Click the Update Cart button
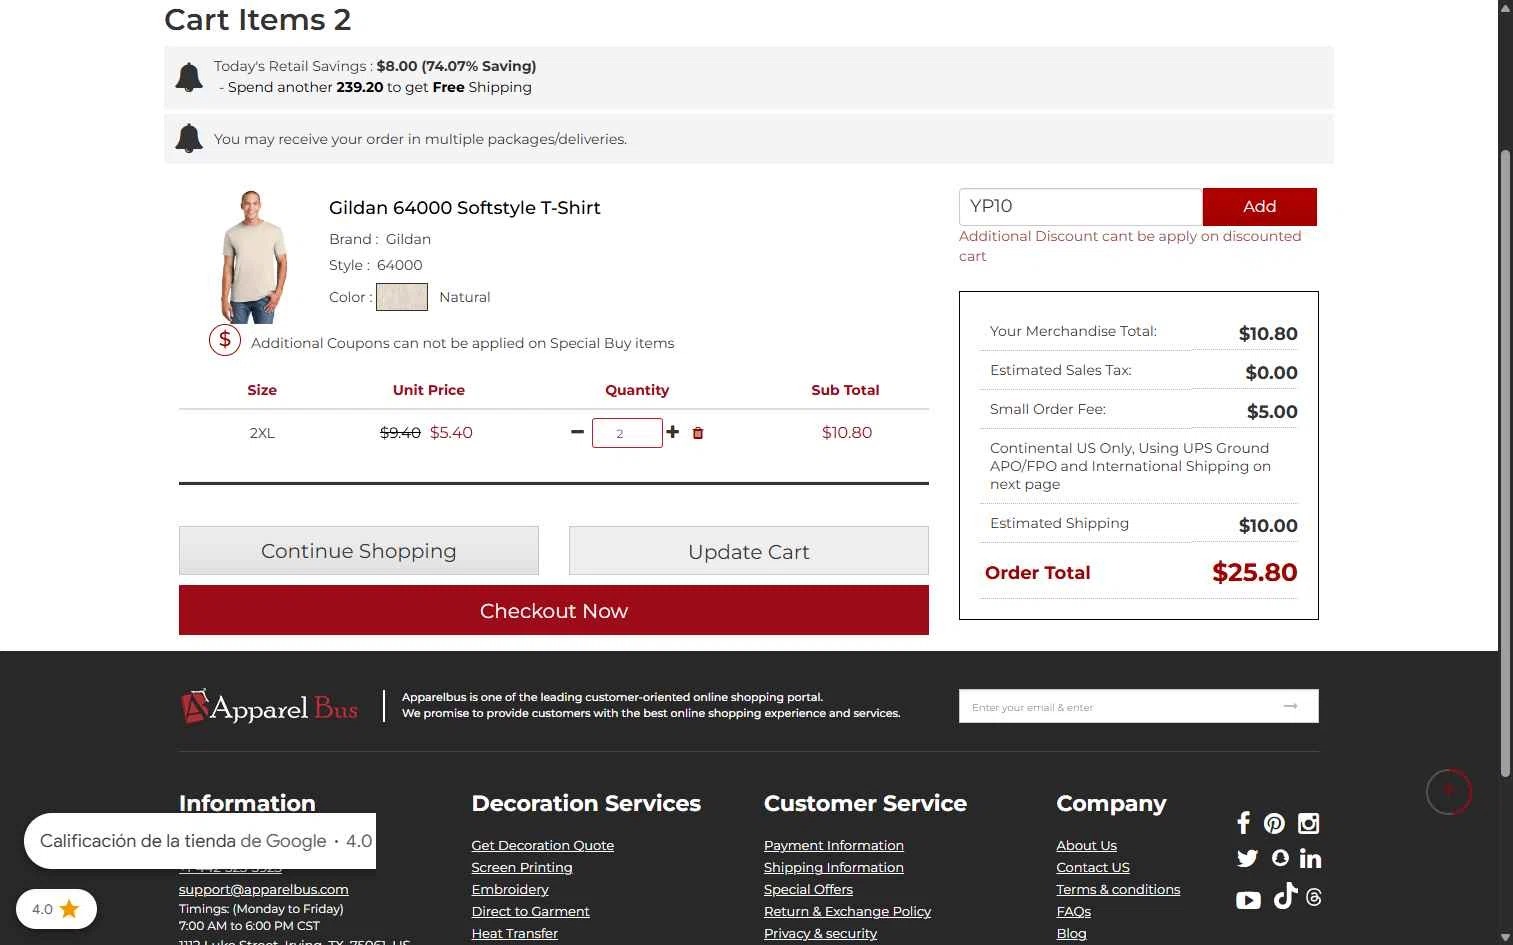Viewport: 1513px width, 945px height. pyautogui.click(x=749, y=551)
